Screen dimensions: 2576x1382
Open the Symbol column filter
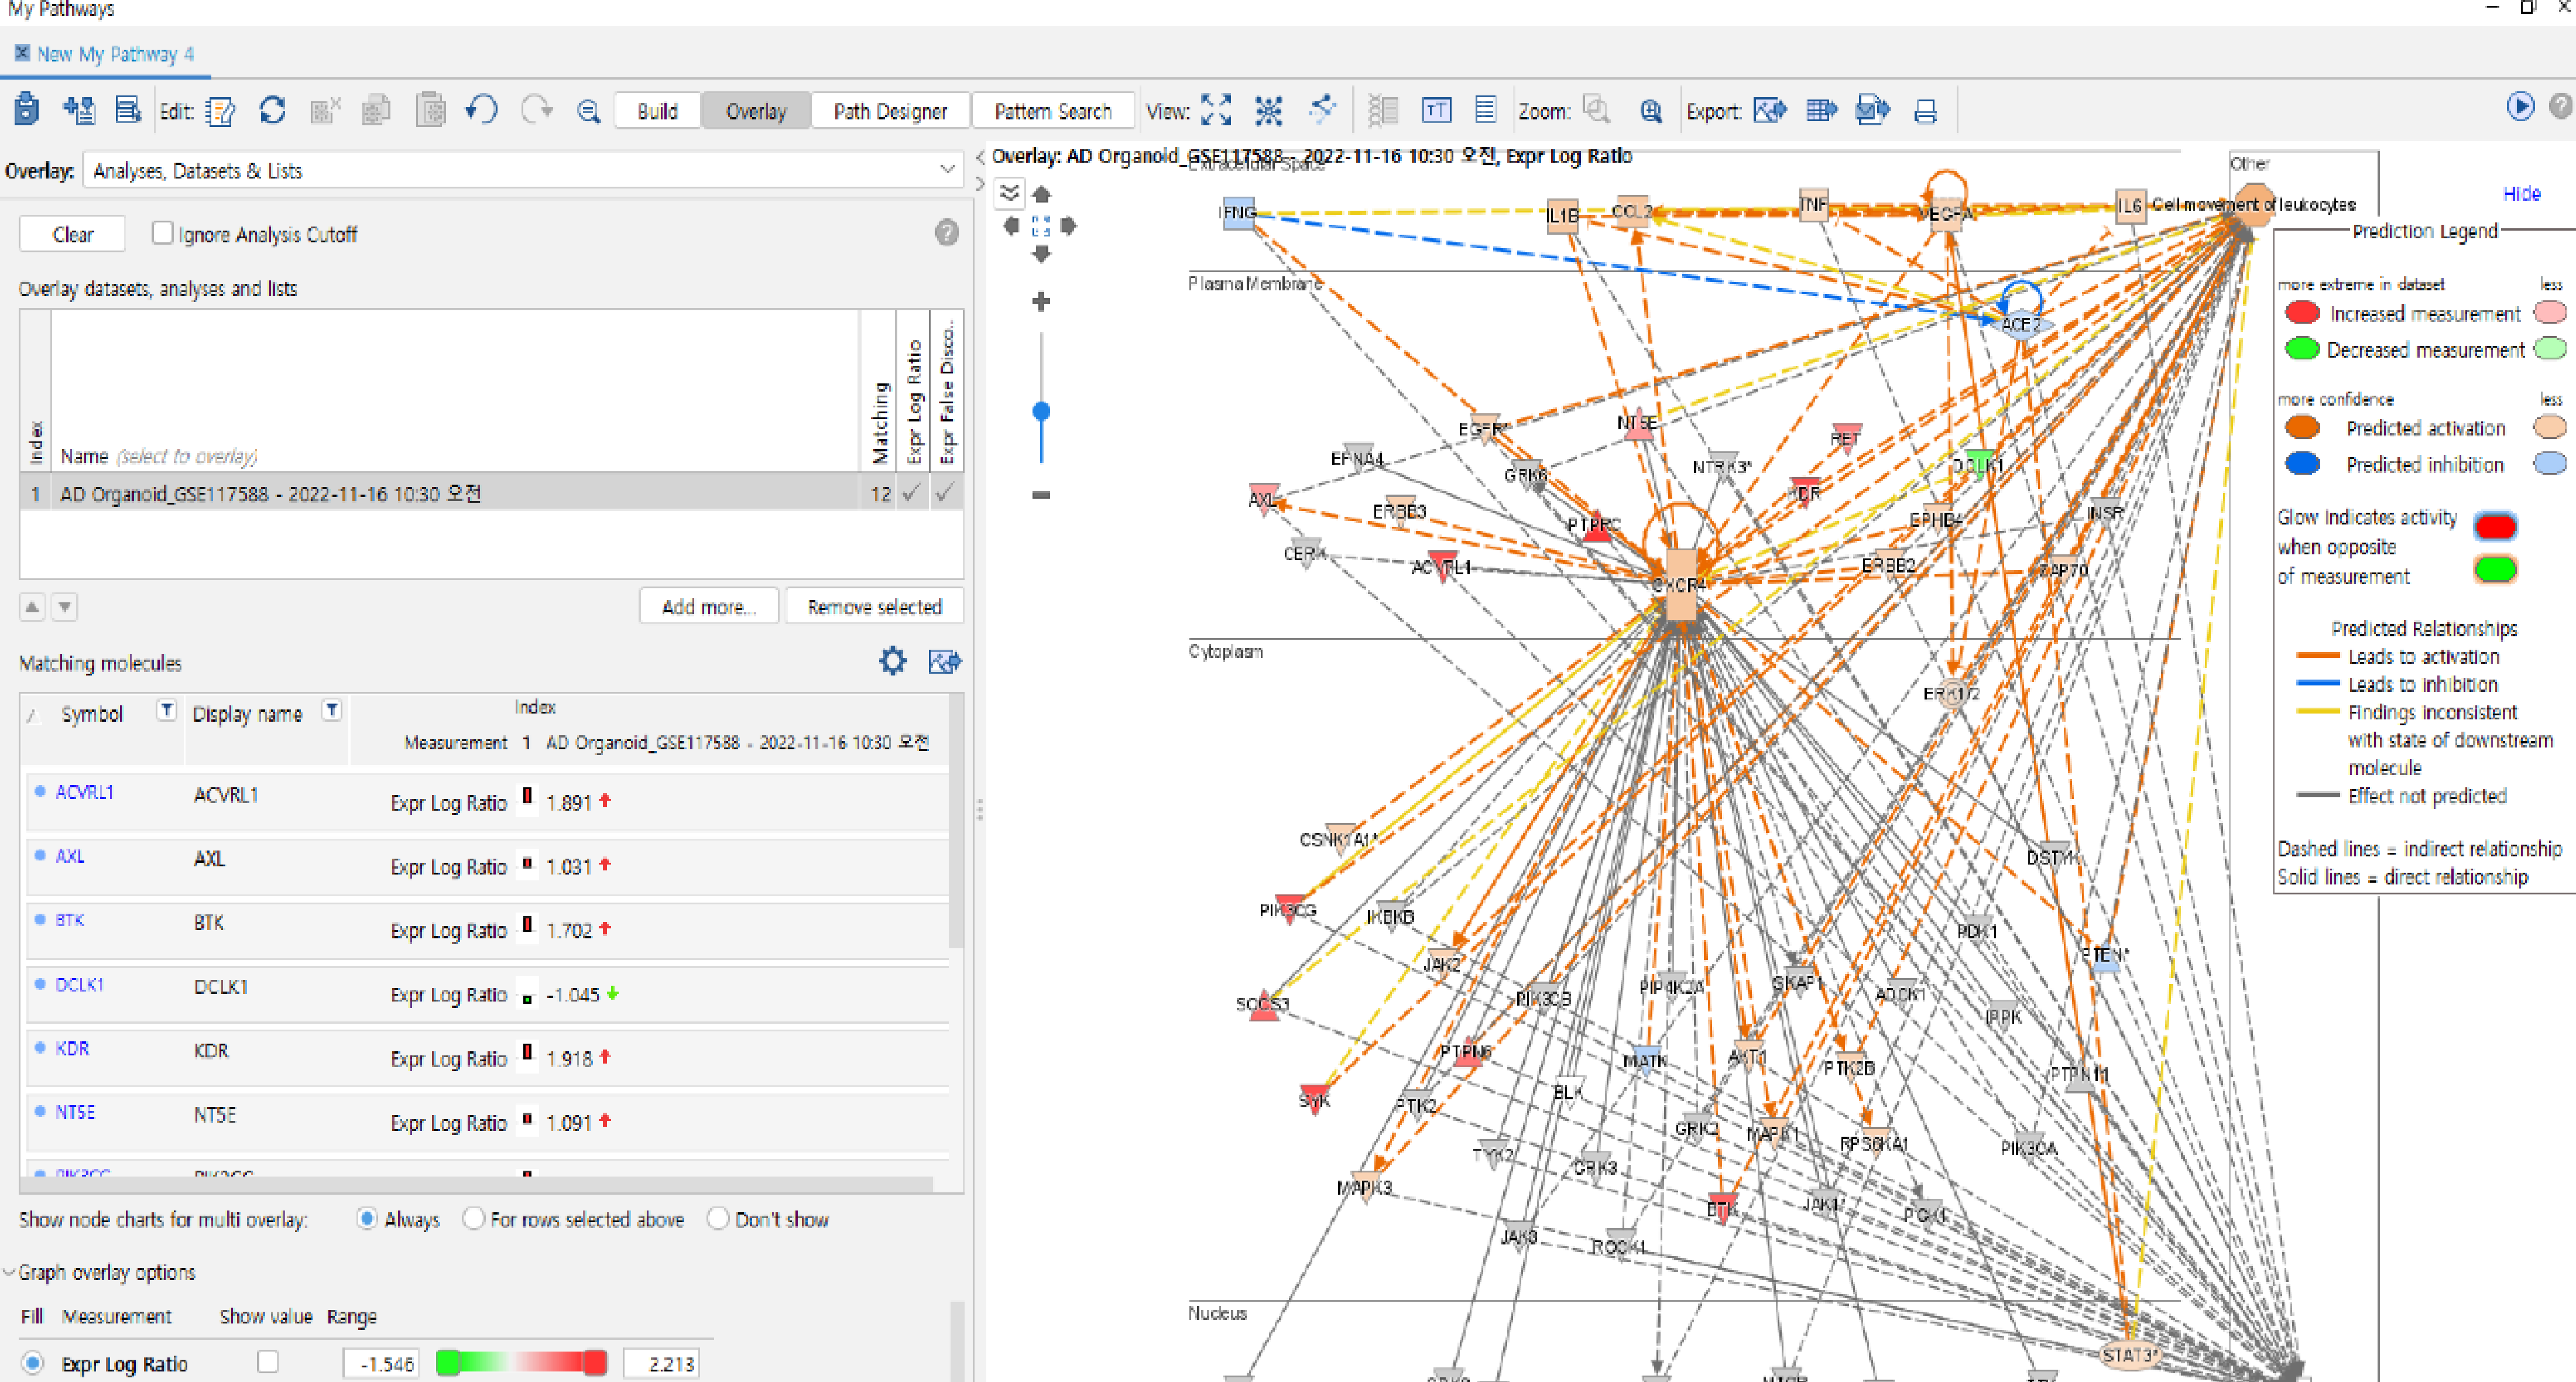coord(167,711)
